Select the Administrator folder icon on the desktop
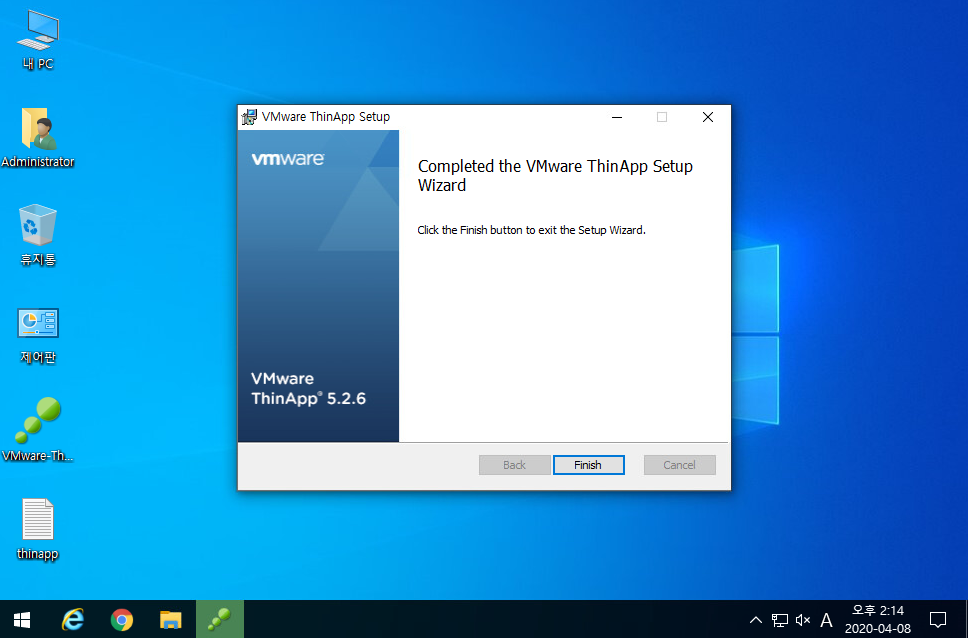The image size is (968, 638). 38,138
